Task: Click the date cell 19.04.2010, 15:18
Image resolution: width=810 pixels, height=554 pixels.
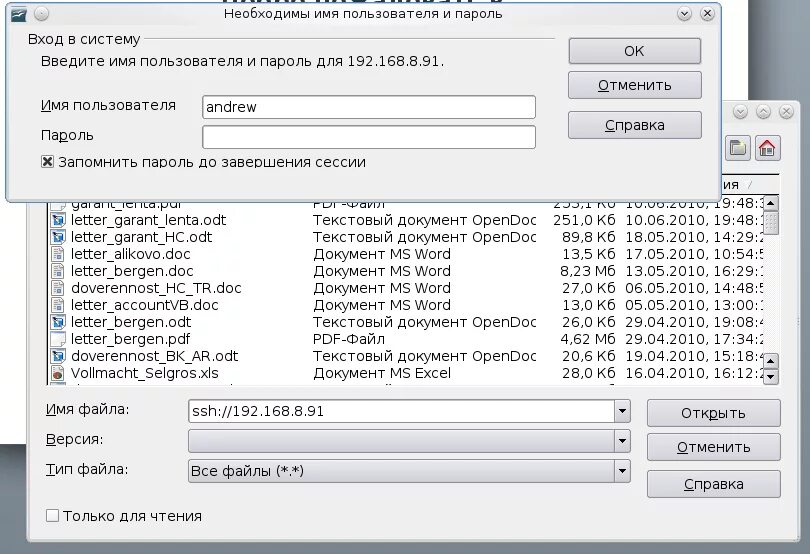Action: tap(694, 357)
